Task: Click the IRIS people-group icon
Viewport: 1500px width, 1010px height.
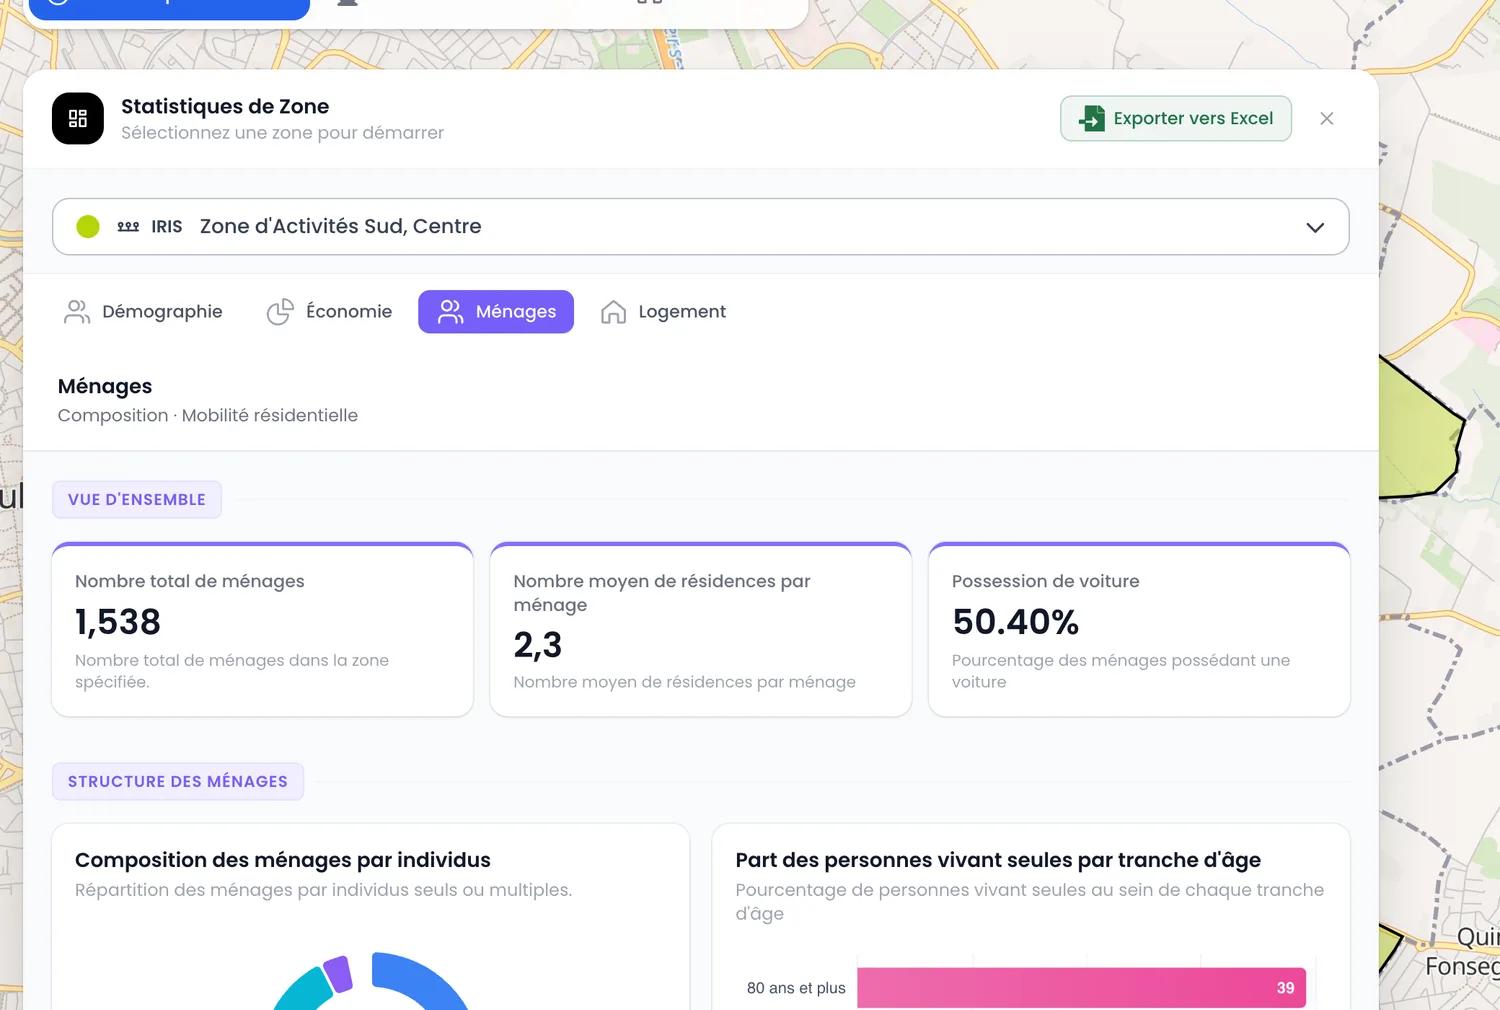Action: (x=128, y=227)
